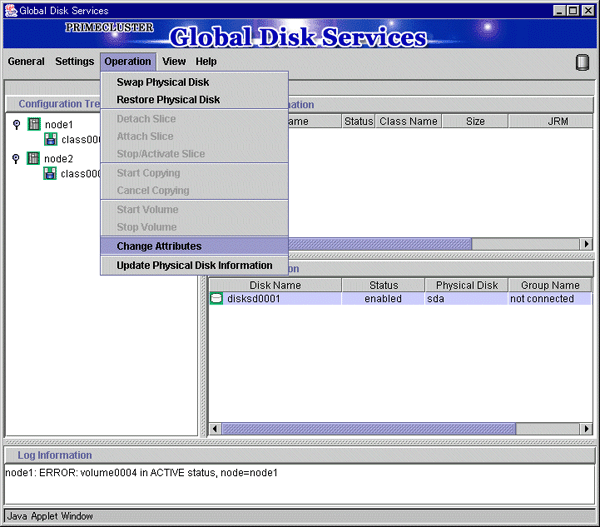Click the node2 server icon in tree

point(34,158)
